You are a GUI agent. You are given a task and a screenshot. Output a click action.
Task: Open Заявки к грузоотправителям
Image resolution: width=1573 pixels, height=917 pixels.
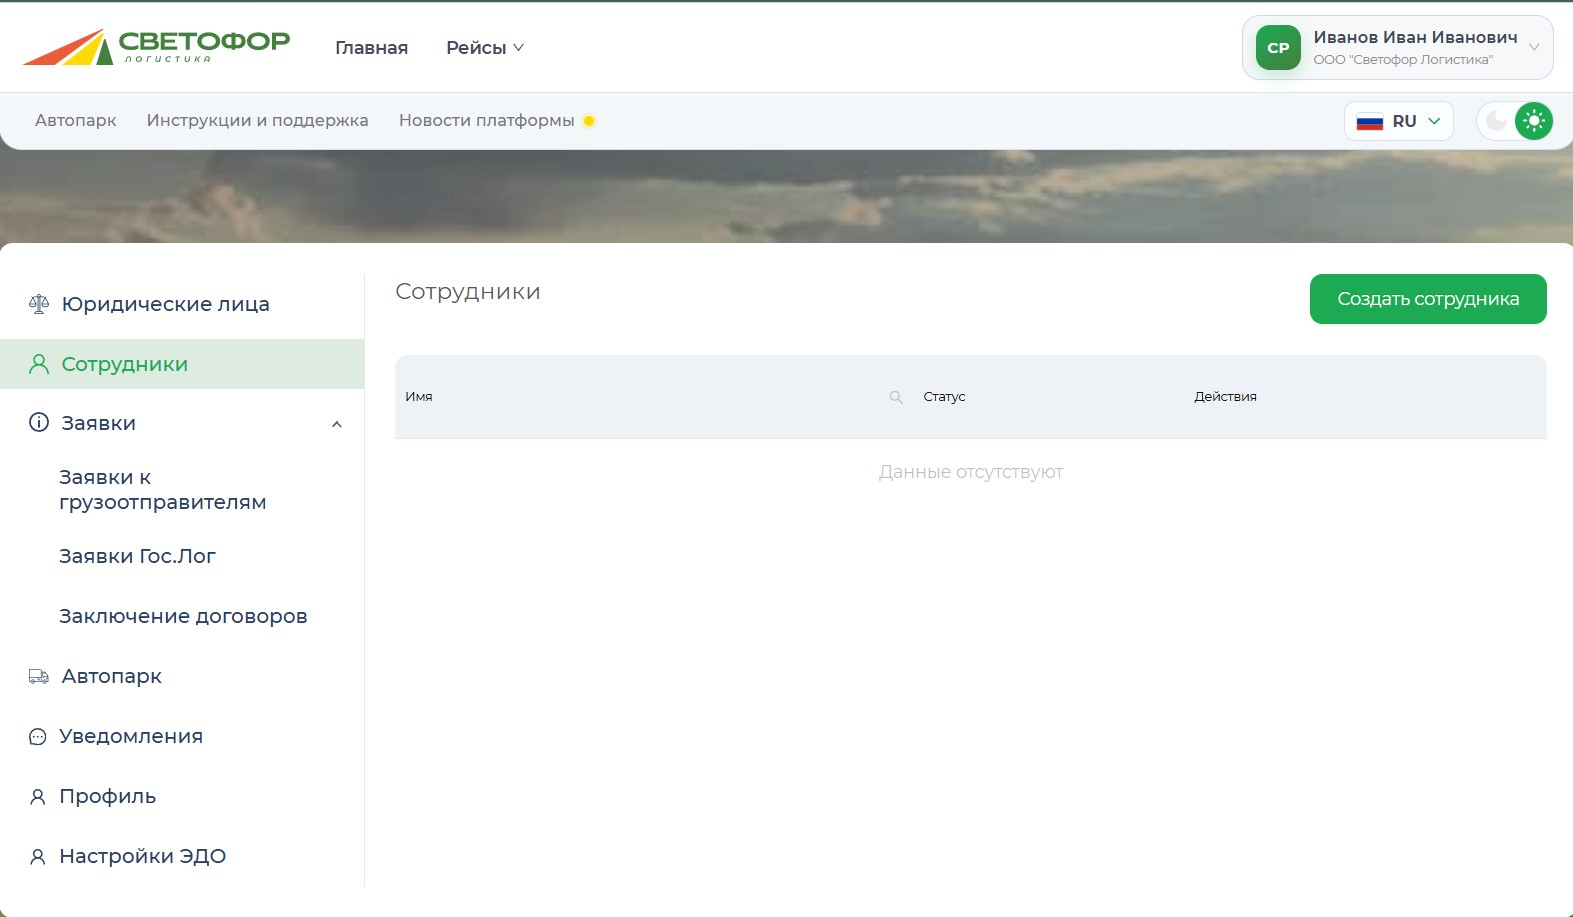click(x=163, y=490)
